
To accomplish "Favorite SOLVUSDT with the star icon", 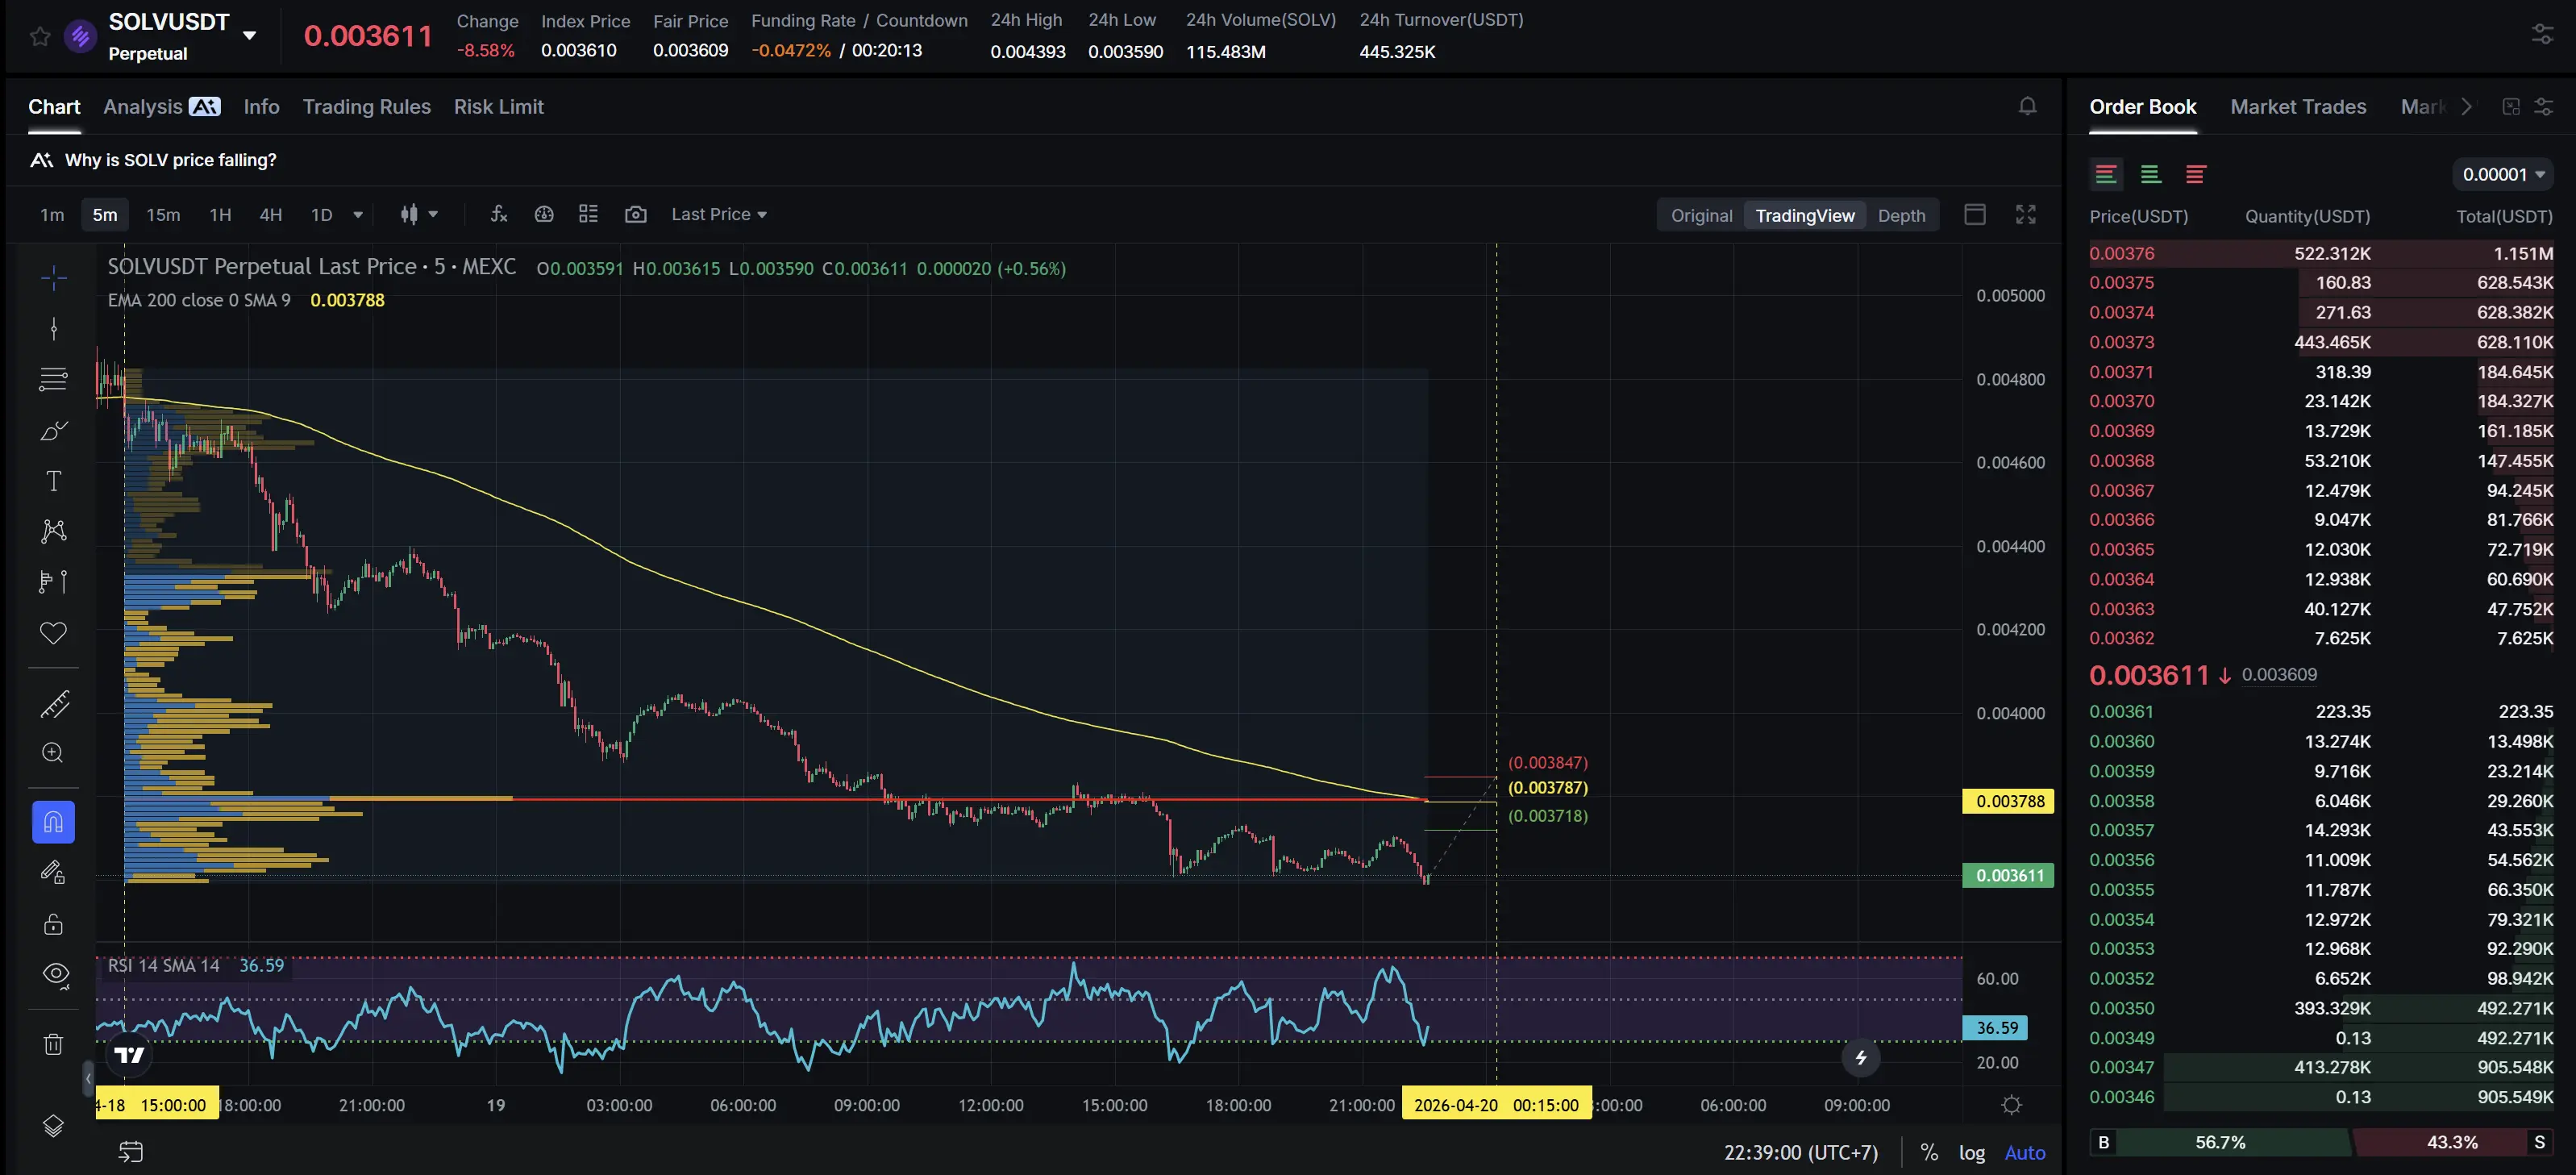I will tap(40, 37).
